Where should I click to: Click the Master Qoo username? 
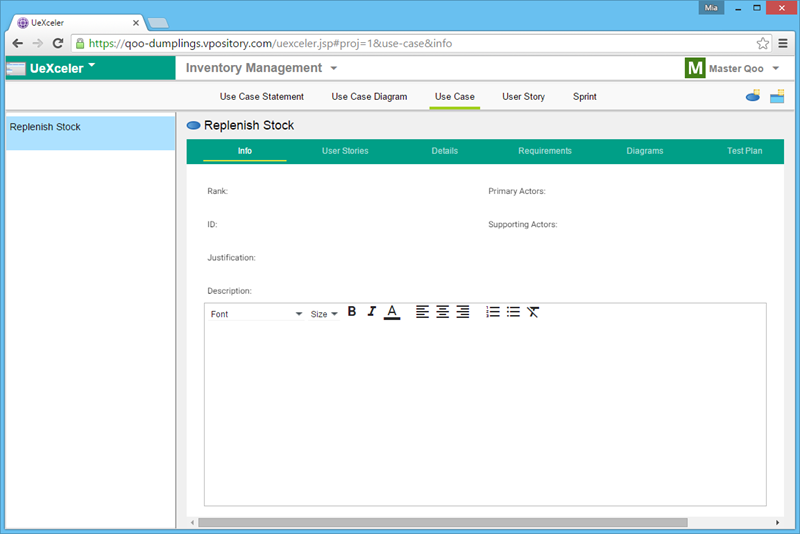point(736,68)
